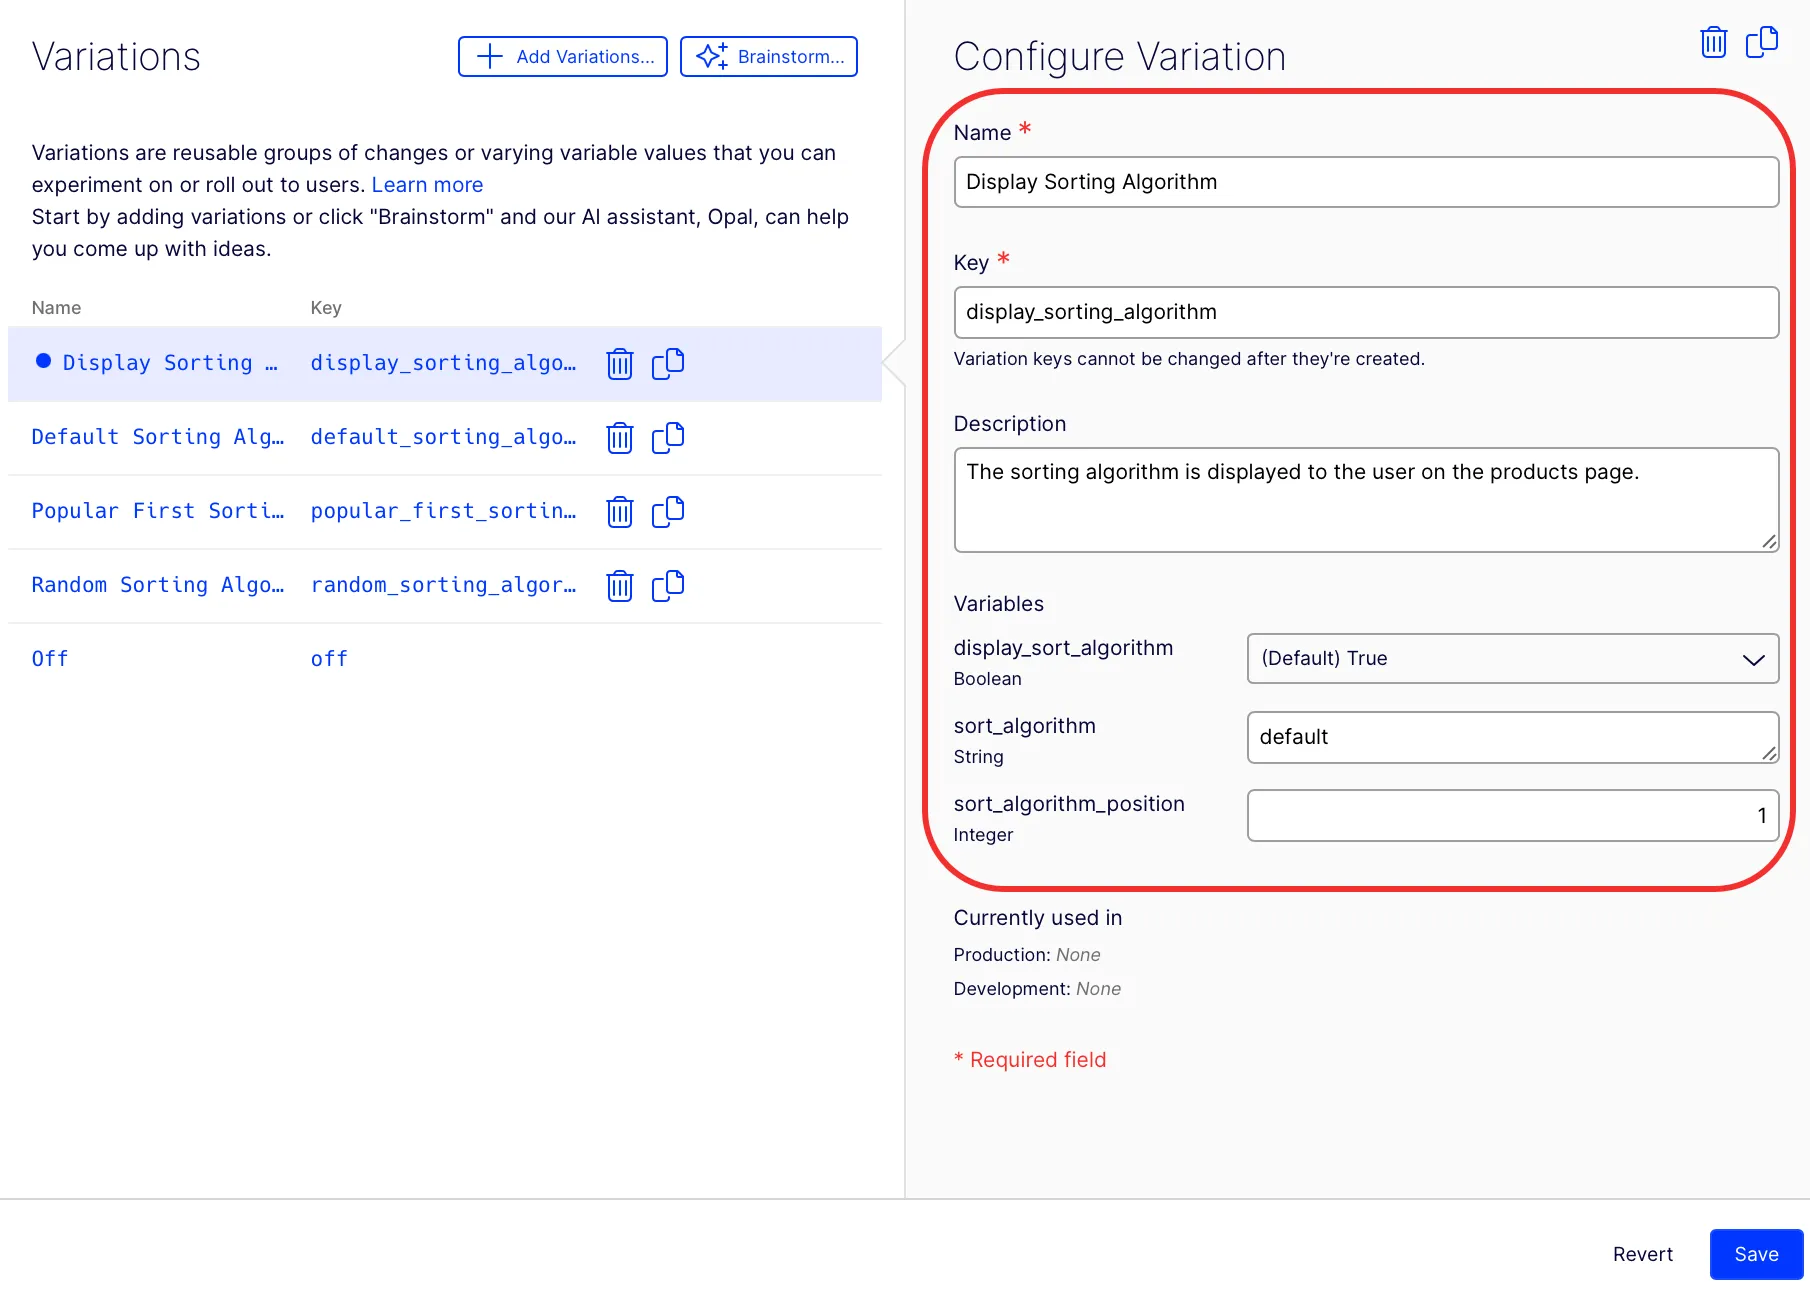Click the display_sorting_algo key cell

click(443, 363)
